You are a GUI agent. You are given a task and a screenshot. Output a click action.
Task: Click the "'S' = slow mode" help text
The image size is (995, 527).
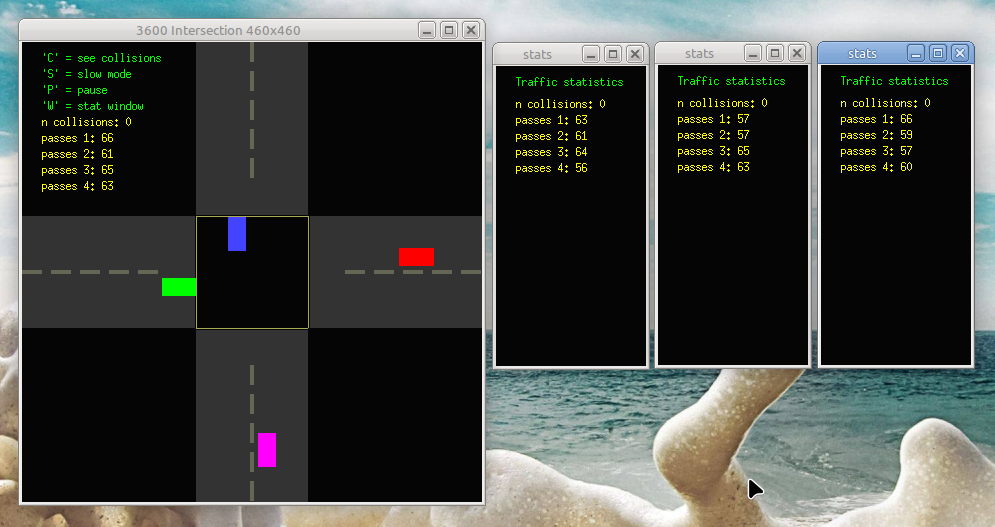pyautogui.click(x=86, y=74)
